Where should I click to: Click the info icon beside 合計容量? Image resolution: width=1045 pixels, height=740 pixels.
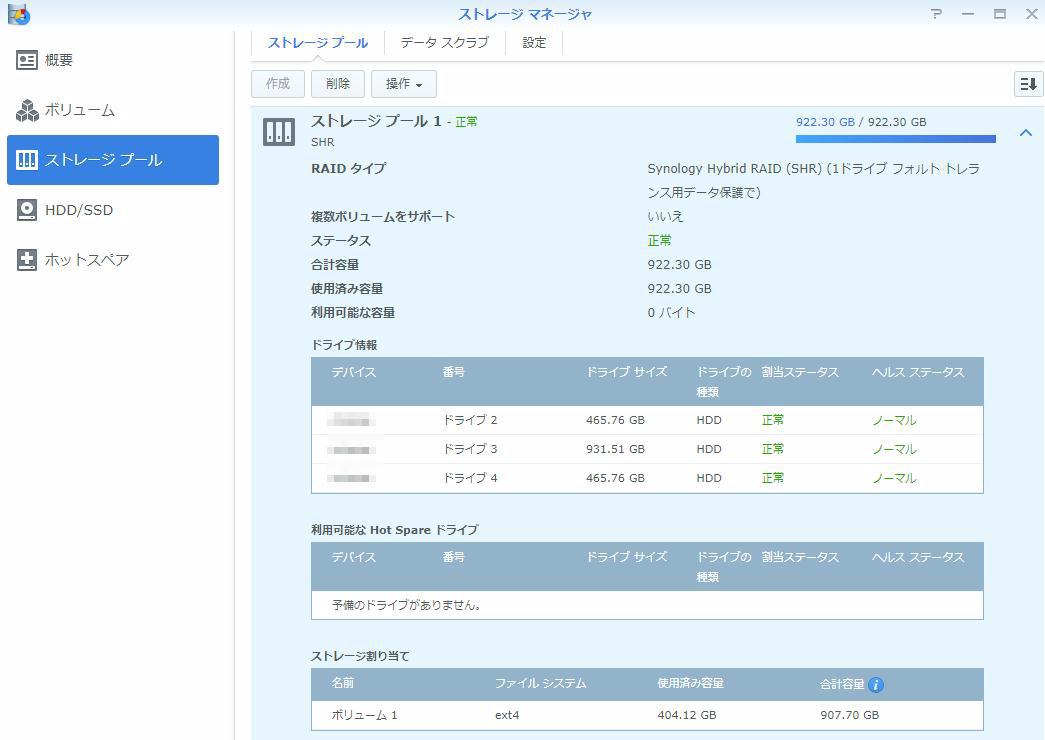click(x=876, y=685)
